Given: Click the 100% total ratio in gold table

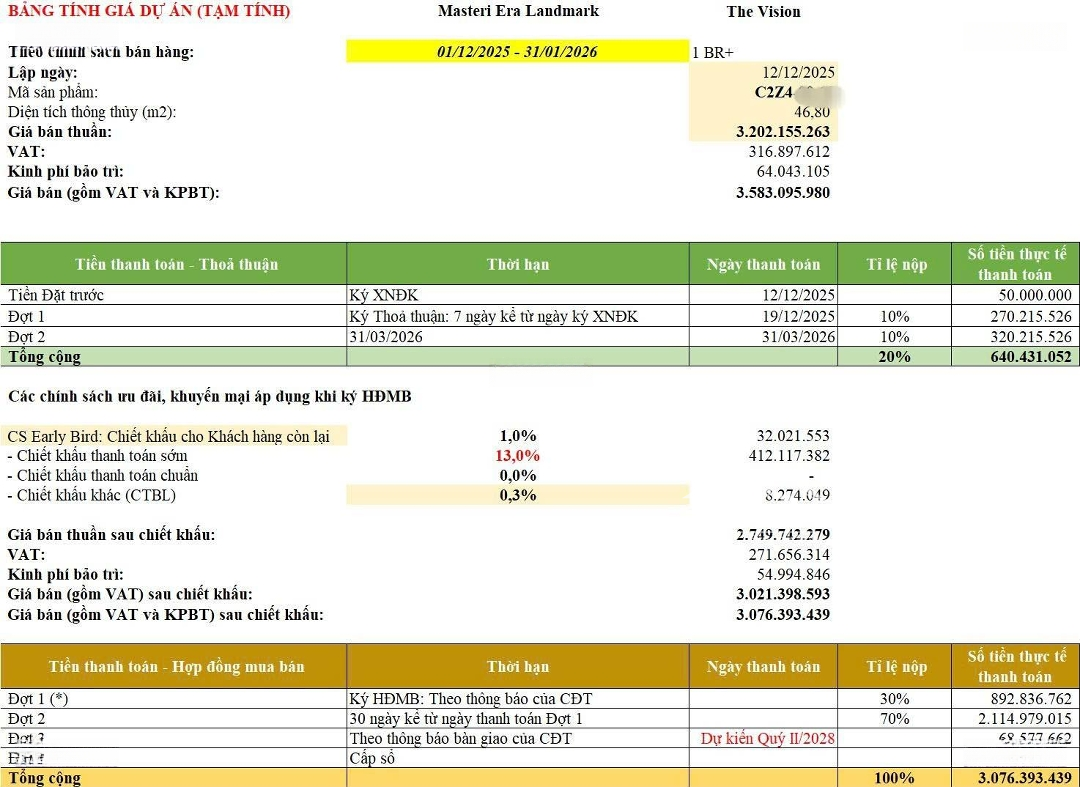Looking at the screenshot, I should 895,778.
